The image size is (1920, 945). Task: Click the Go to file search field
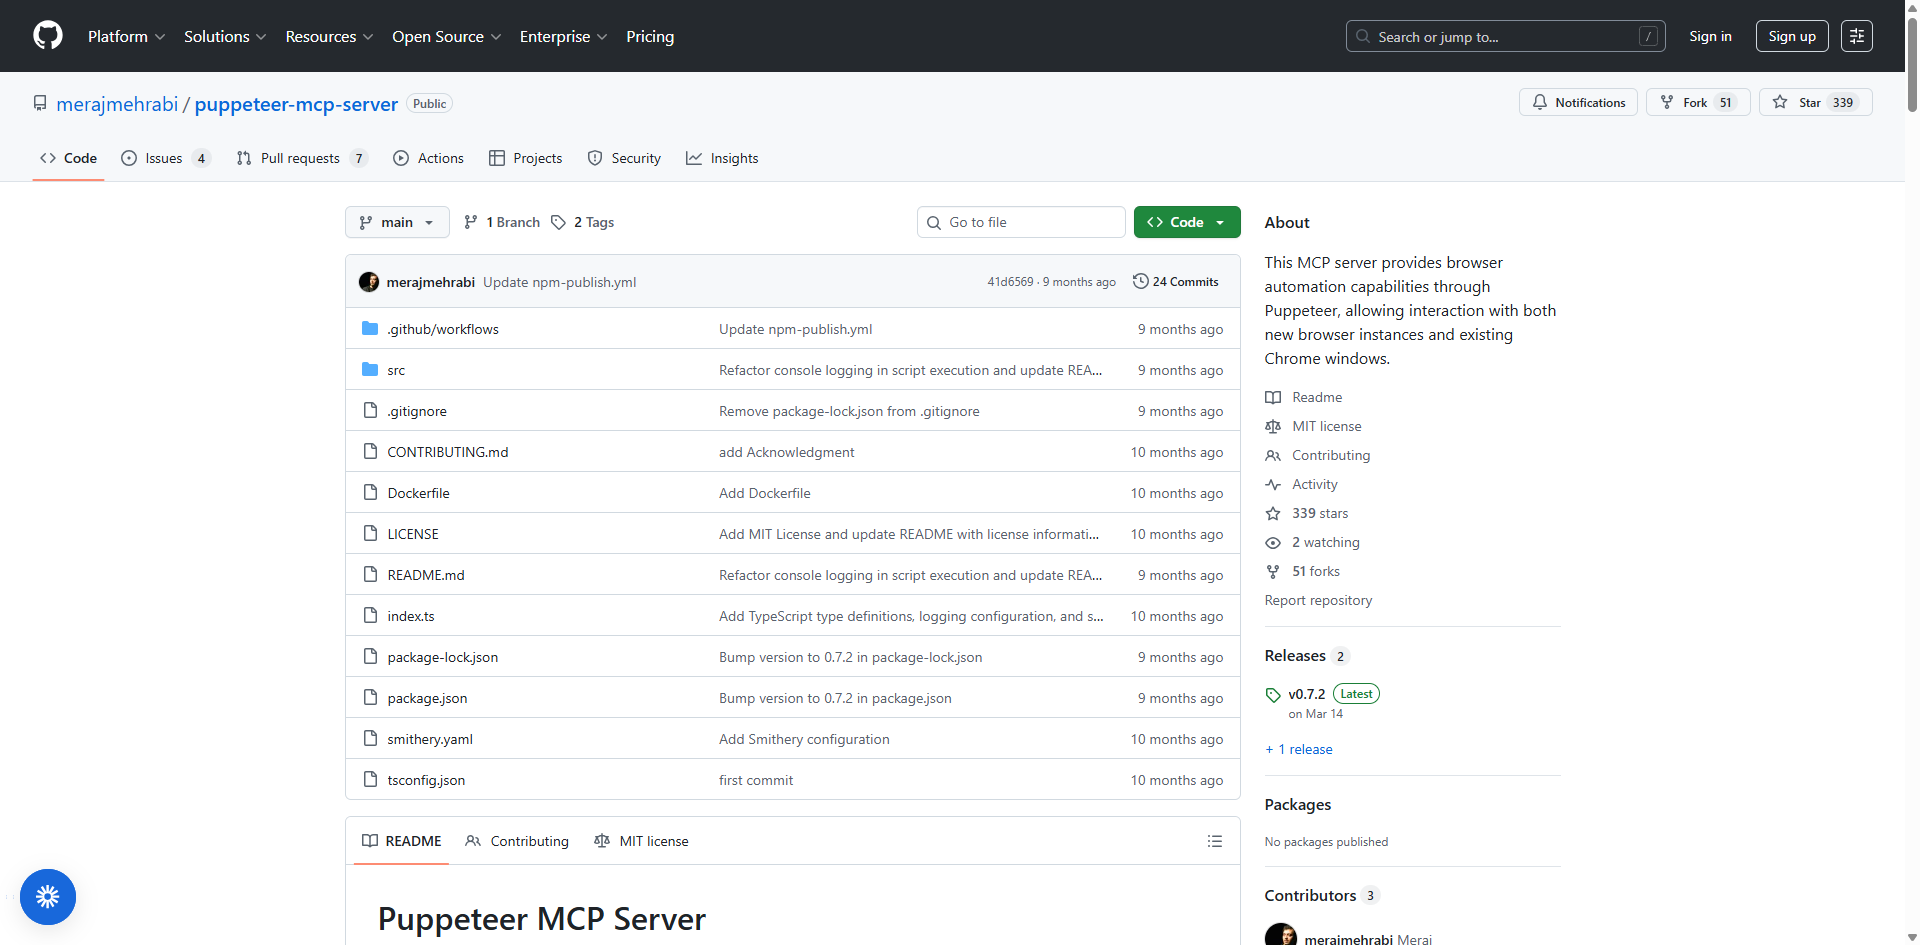[x=1020, y=221]
